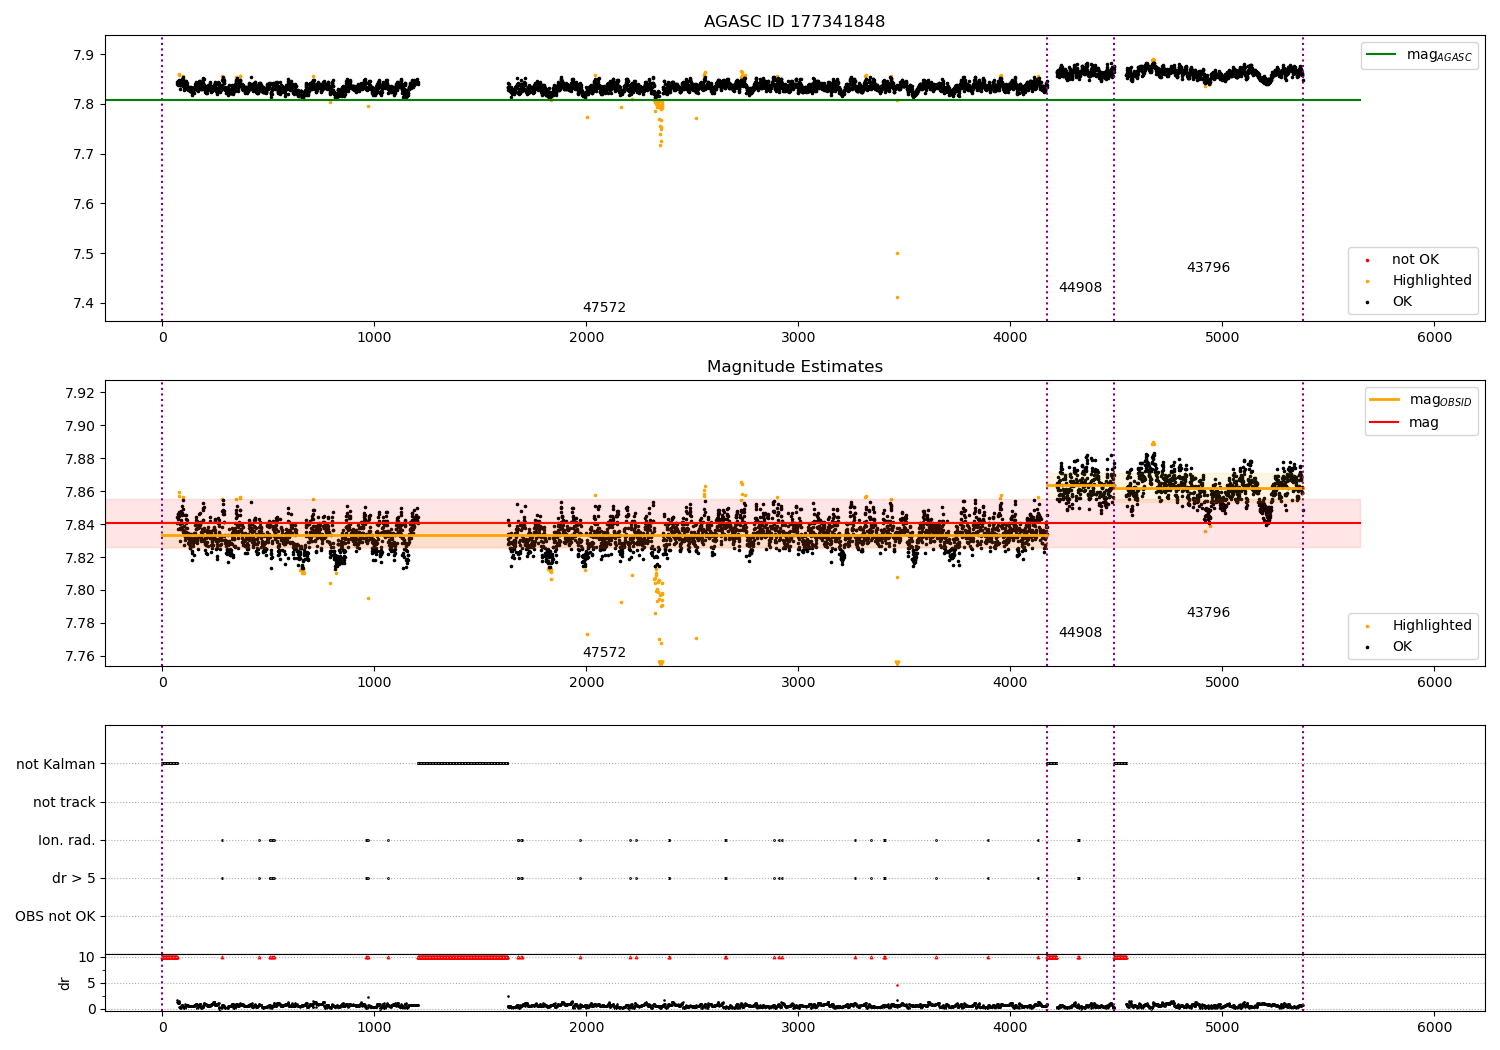Click the 'OBS not OK' row label
Screen dimensions: 1500x1050
point(55,916)
